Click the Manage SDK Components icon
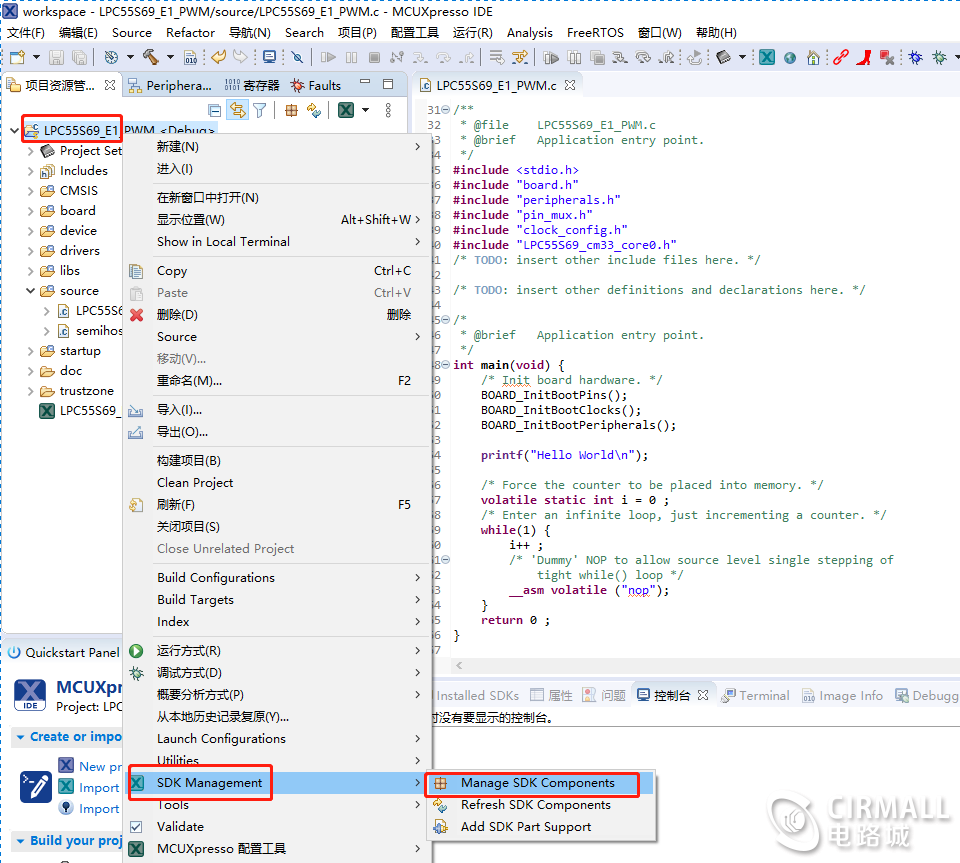The width and height of the screenshot is (960, 863). [440, 783]
